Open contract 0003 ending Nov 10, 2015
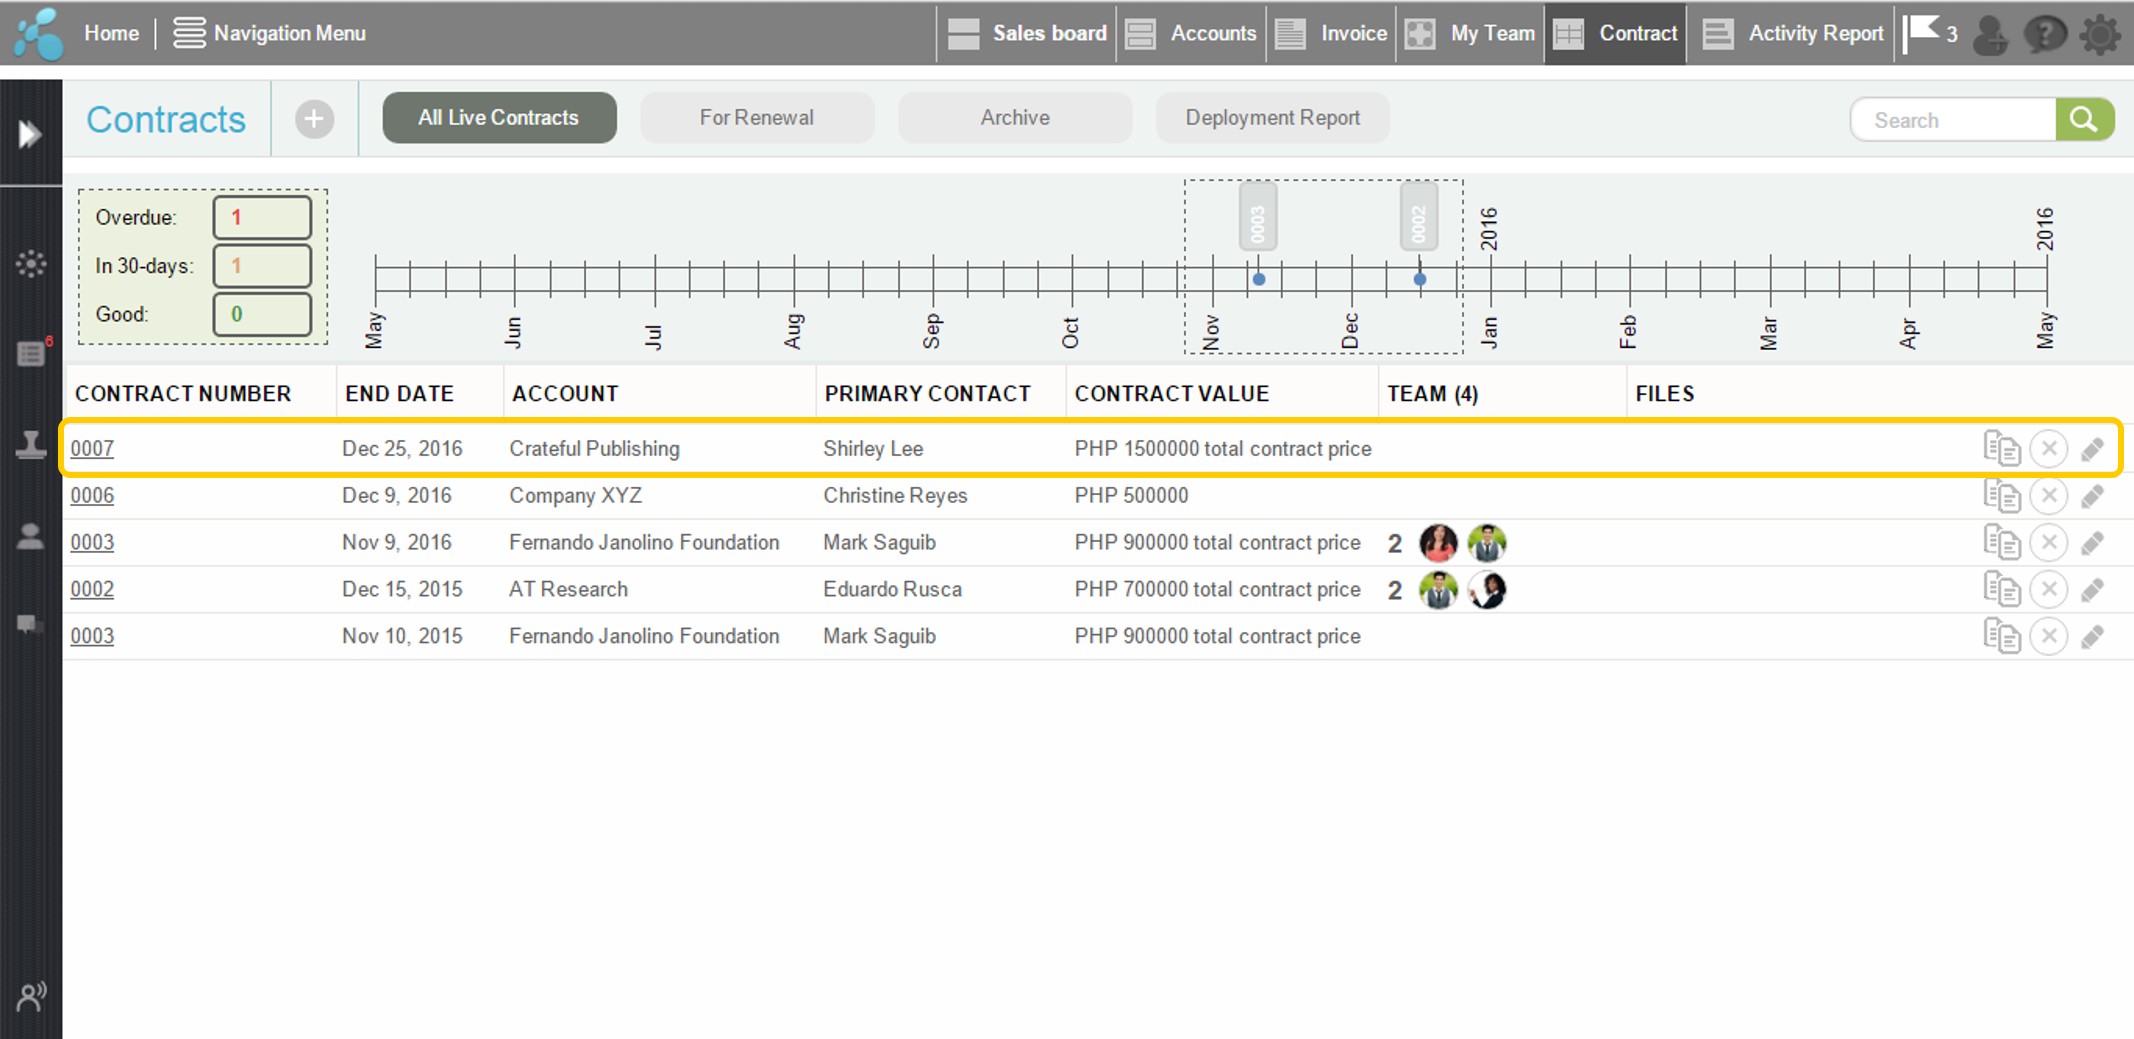Screen dimensions: 2134x1039 pos(92,636)
